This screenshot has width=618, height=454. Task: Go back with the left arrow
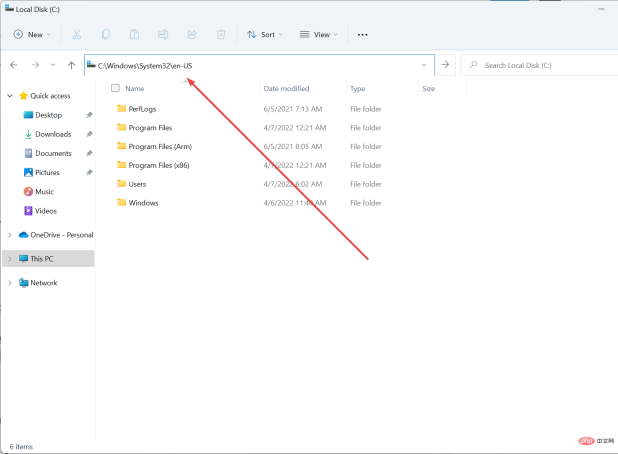click(14, 65)
